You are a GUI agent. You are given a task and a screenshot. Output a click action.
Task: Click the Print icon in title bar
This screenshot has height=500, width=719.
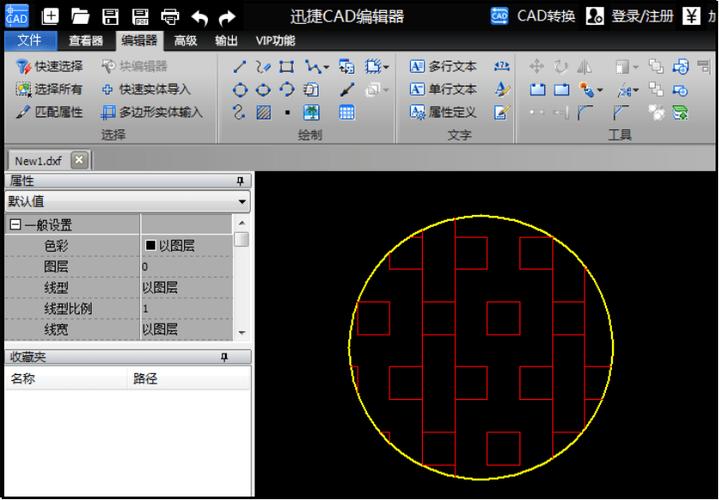[170, 16]
